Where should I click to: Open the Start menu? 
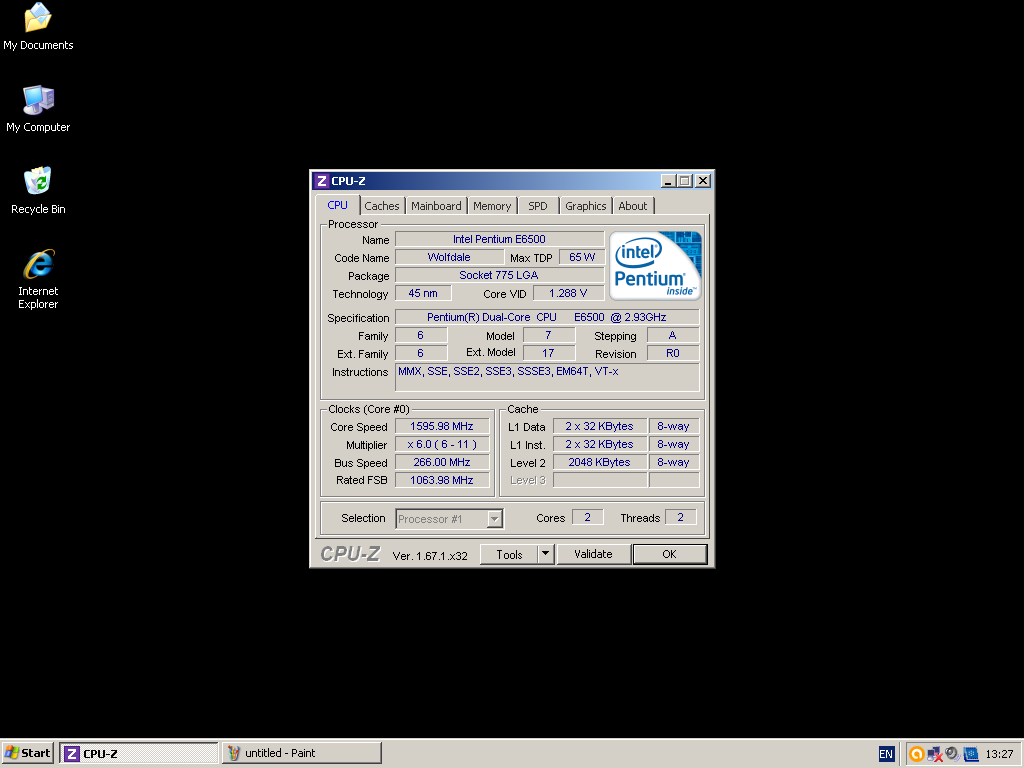pyautogui.click(x=28, y=753)
